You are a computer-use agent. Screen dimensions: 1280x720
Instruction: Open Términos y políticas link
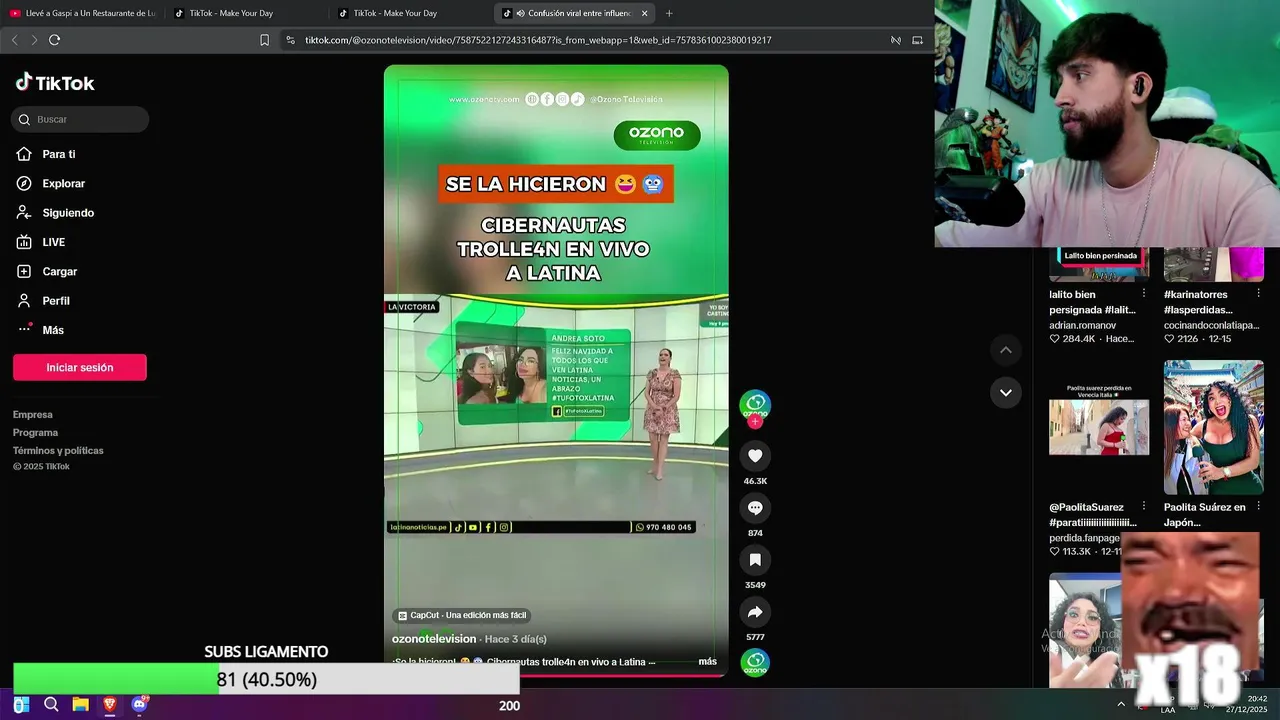(x=58, y=450)
